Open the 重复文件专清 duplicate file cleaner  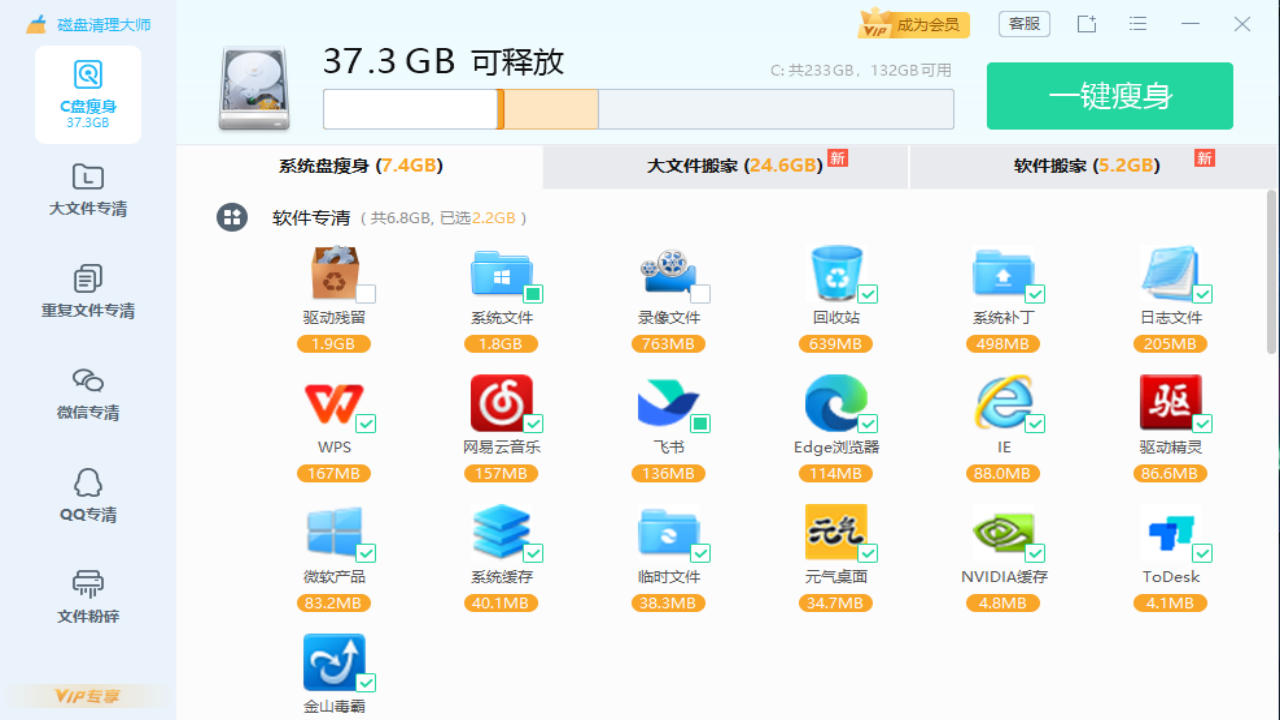[x=87, y=292]
